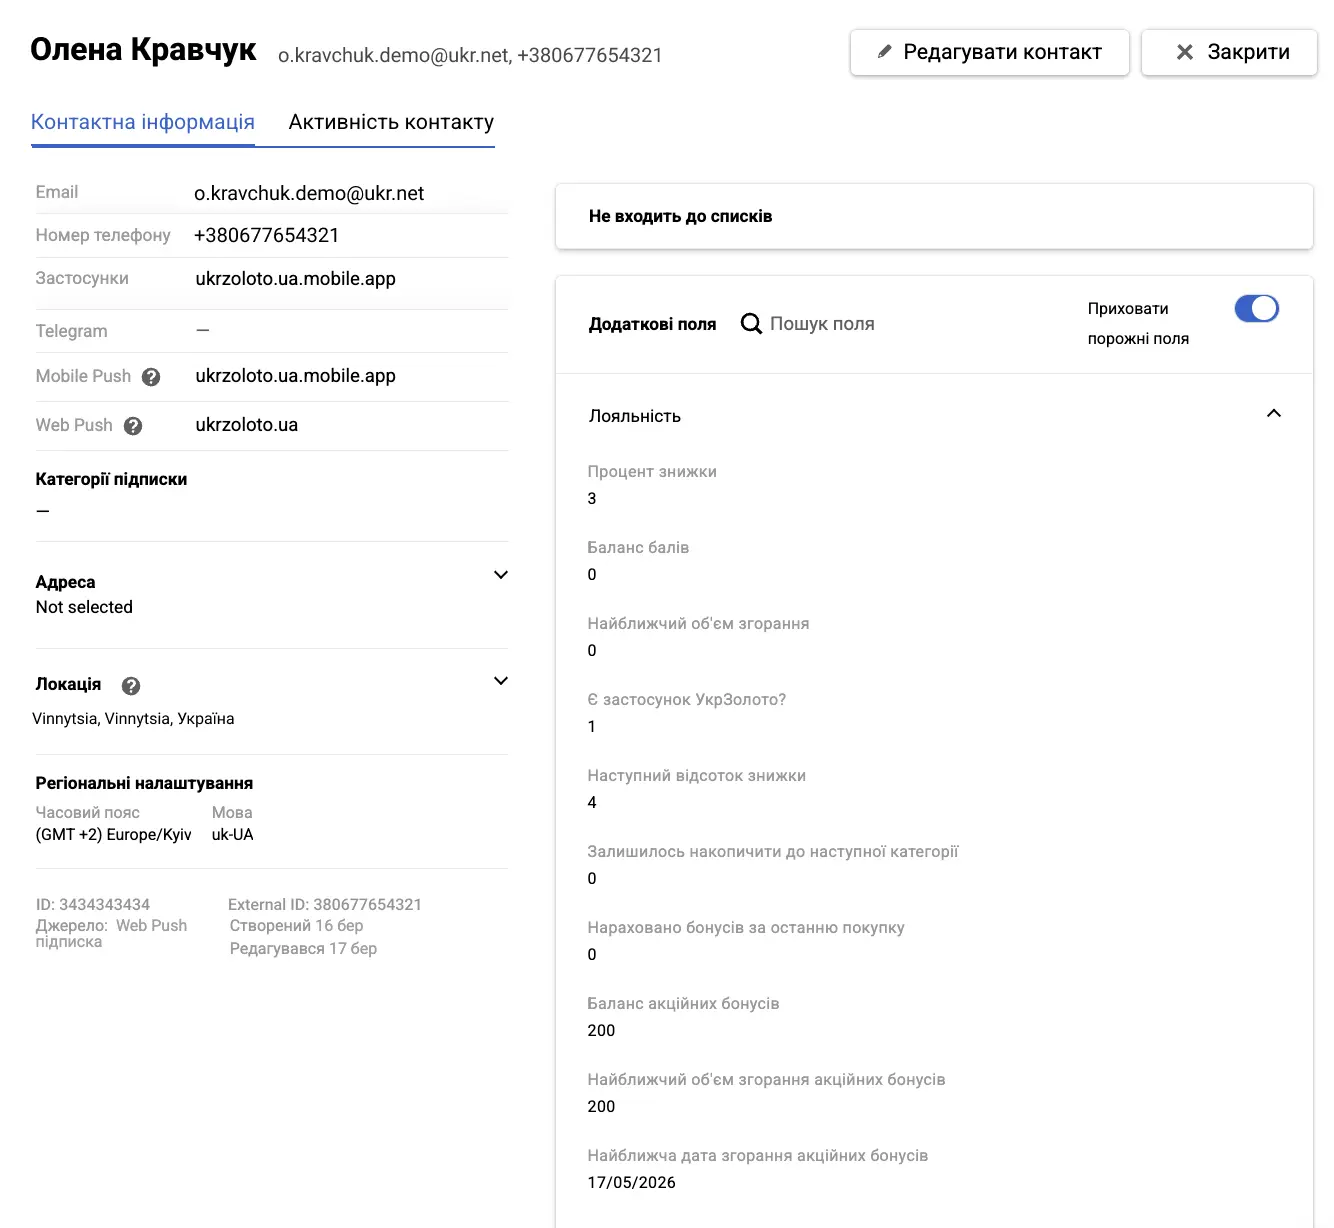Click the Додаткові поля heading
The width and height of the screenshot is (1334, 1228).
[x=652, y=324]
